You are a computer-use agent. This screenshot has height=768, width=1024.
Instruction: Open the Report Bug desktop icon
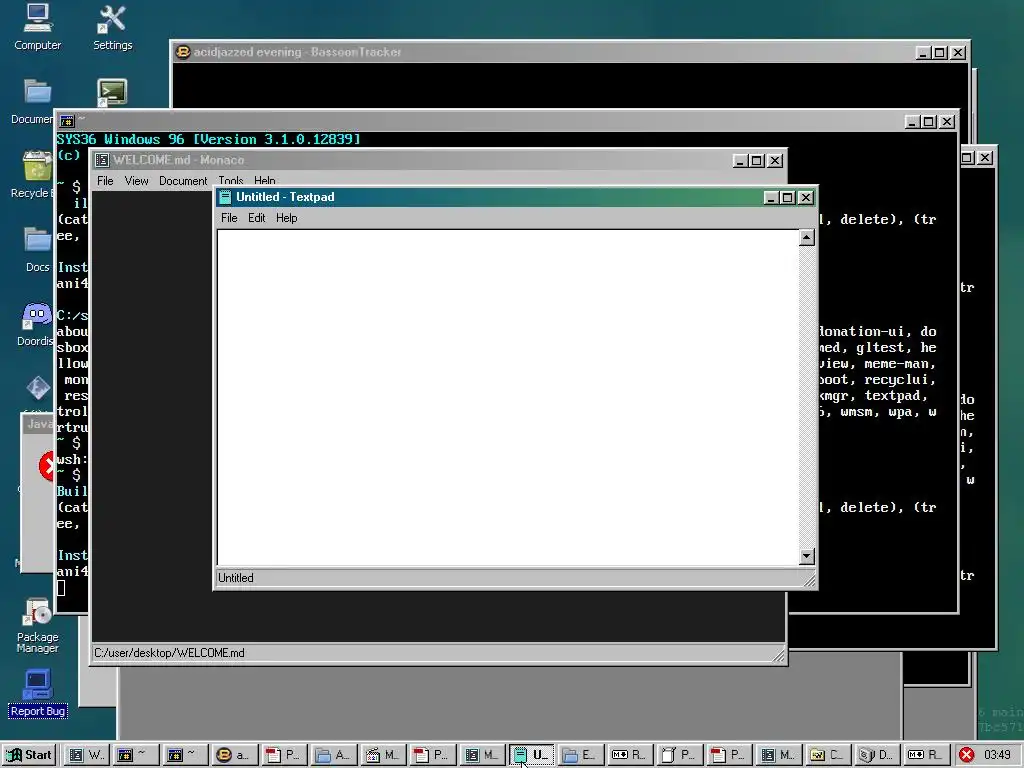click(37, 694)
